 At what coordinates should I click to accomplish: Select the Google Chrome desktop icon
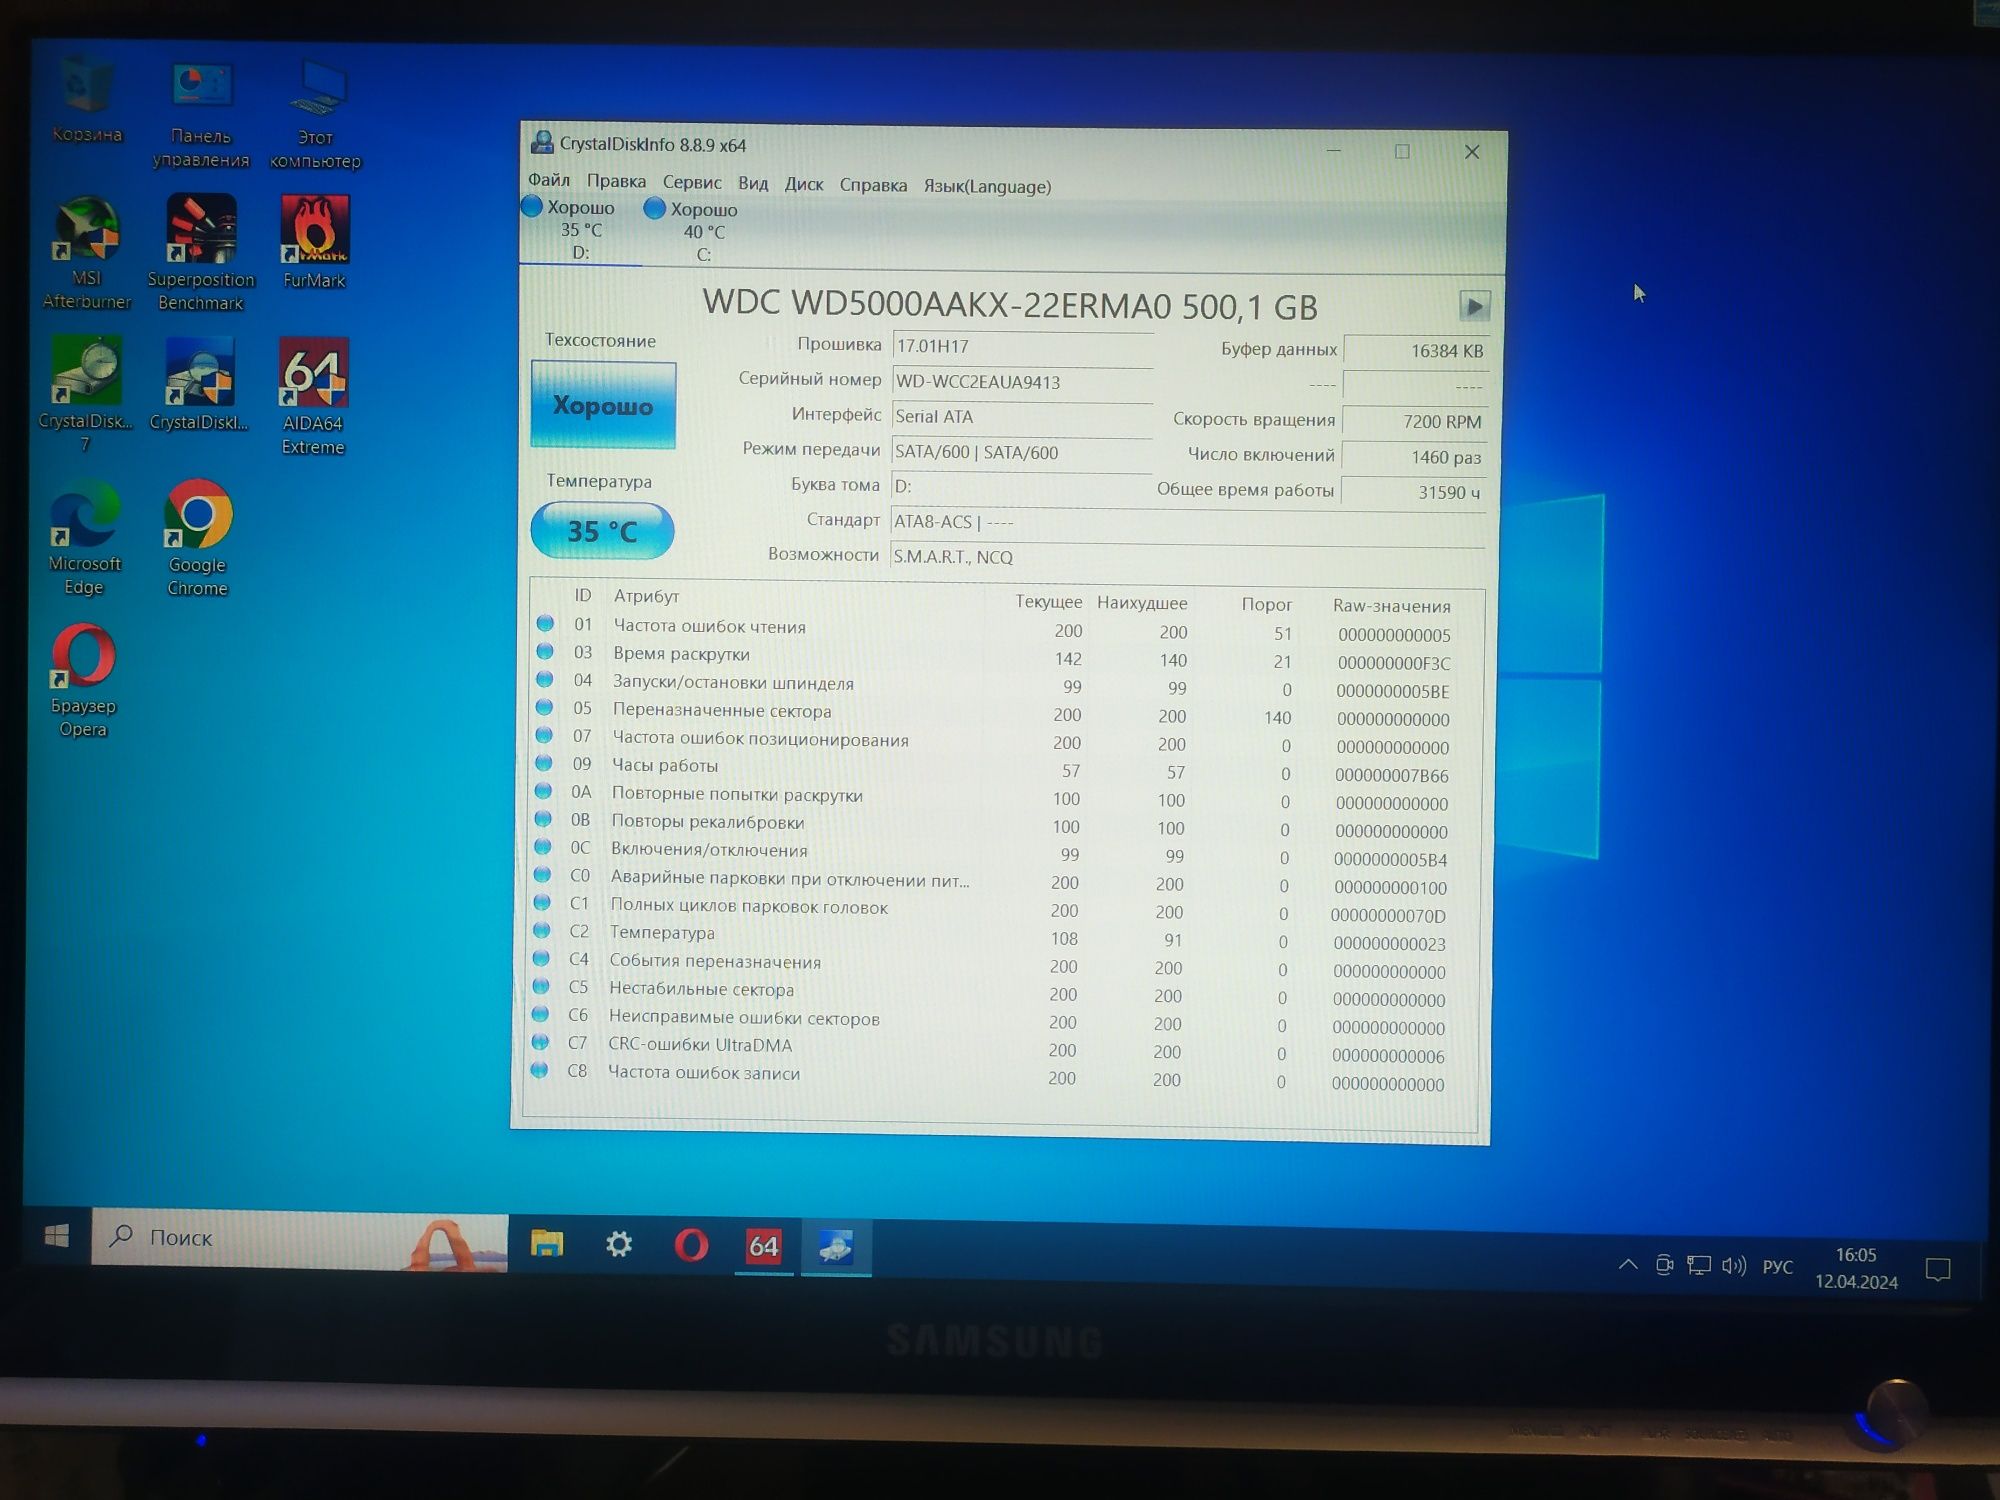198,538
